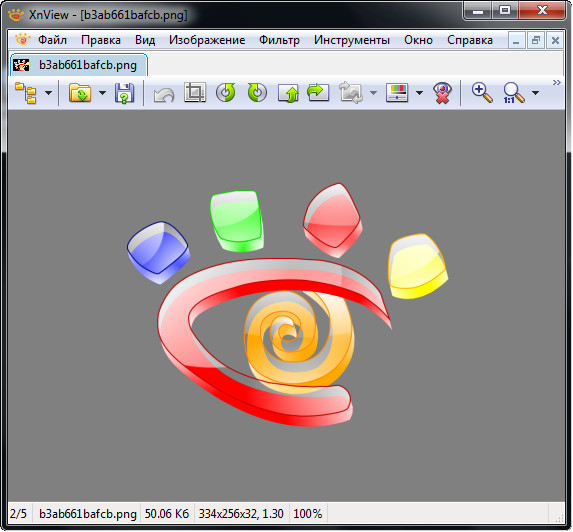
Task: Click the red-eye removal icon
Action: point(442,93)
